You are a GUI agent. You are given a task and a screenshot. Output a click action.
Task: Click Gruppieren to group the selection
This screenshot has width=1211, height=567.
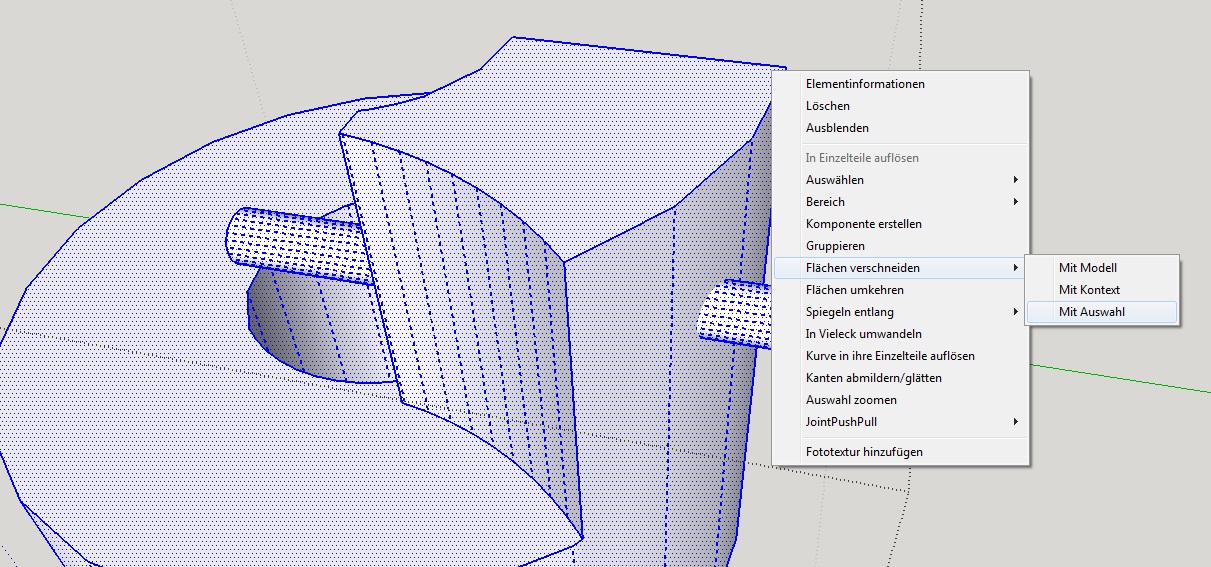click(x=835, y=246)
